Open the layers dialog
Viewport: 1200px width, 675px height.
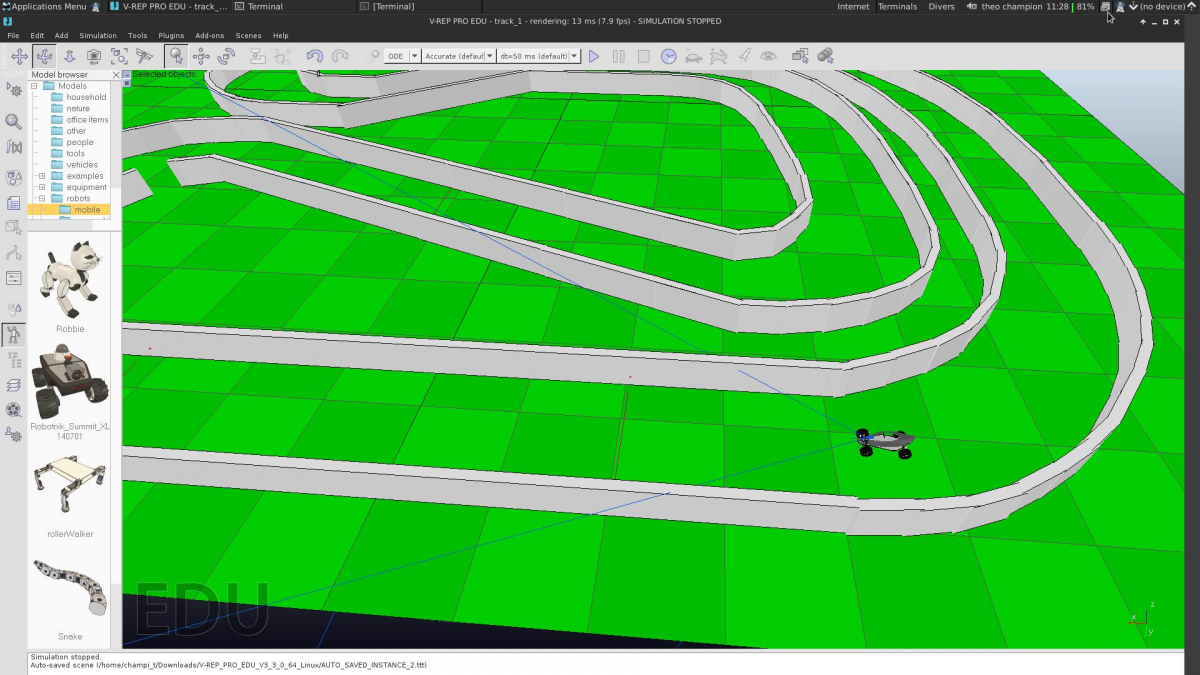point(14,384)
